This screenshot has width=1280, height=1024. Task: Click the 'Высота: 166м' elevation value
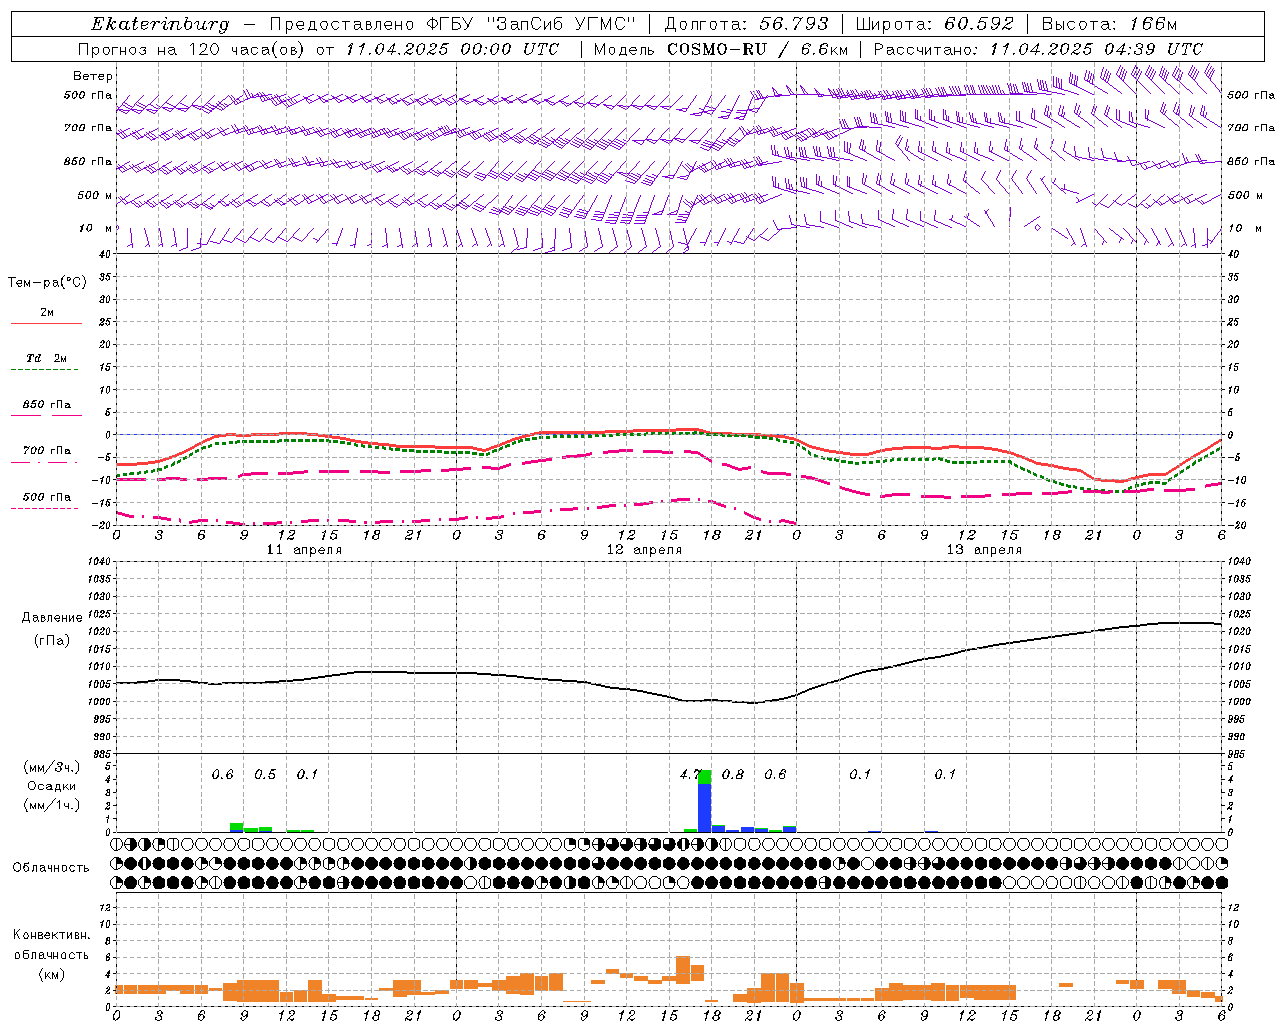coord(1110,24)
